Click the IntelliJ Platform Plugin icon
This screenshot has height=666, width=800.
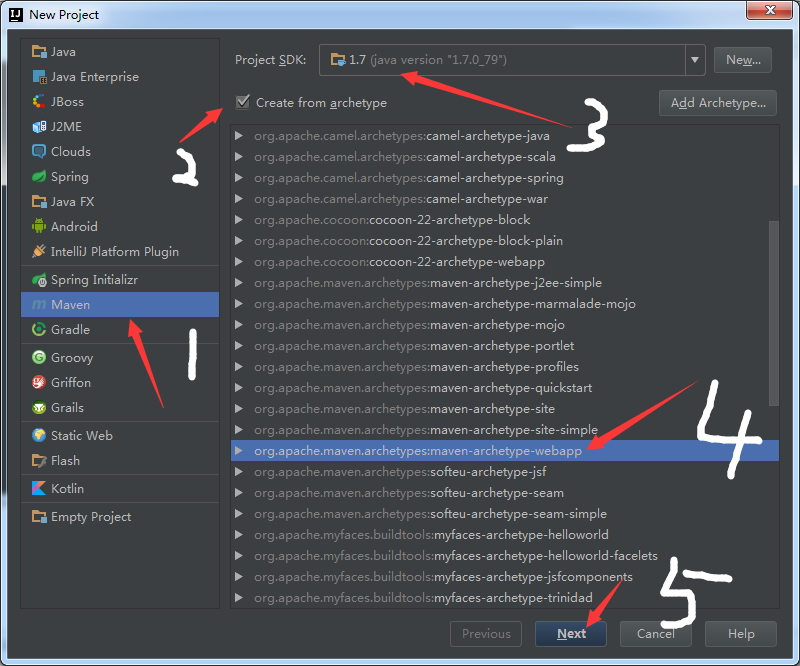point(39,251)
